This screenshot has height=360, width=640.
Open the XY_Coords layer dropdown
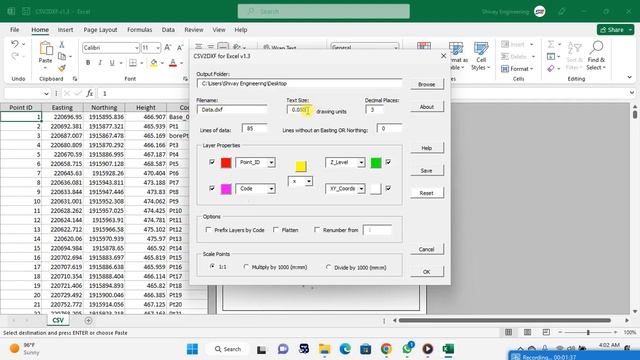pos(361,189)
